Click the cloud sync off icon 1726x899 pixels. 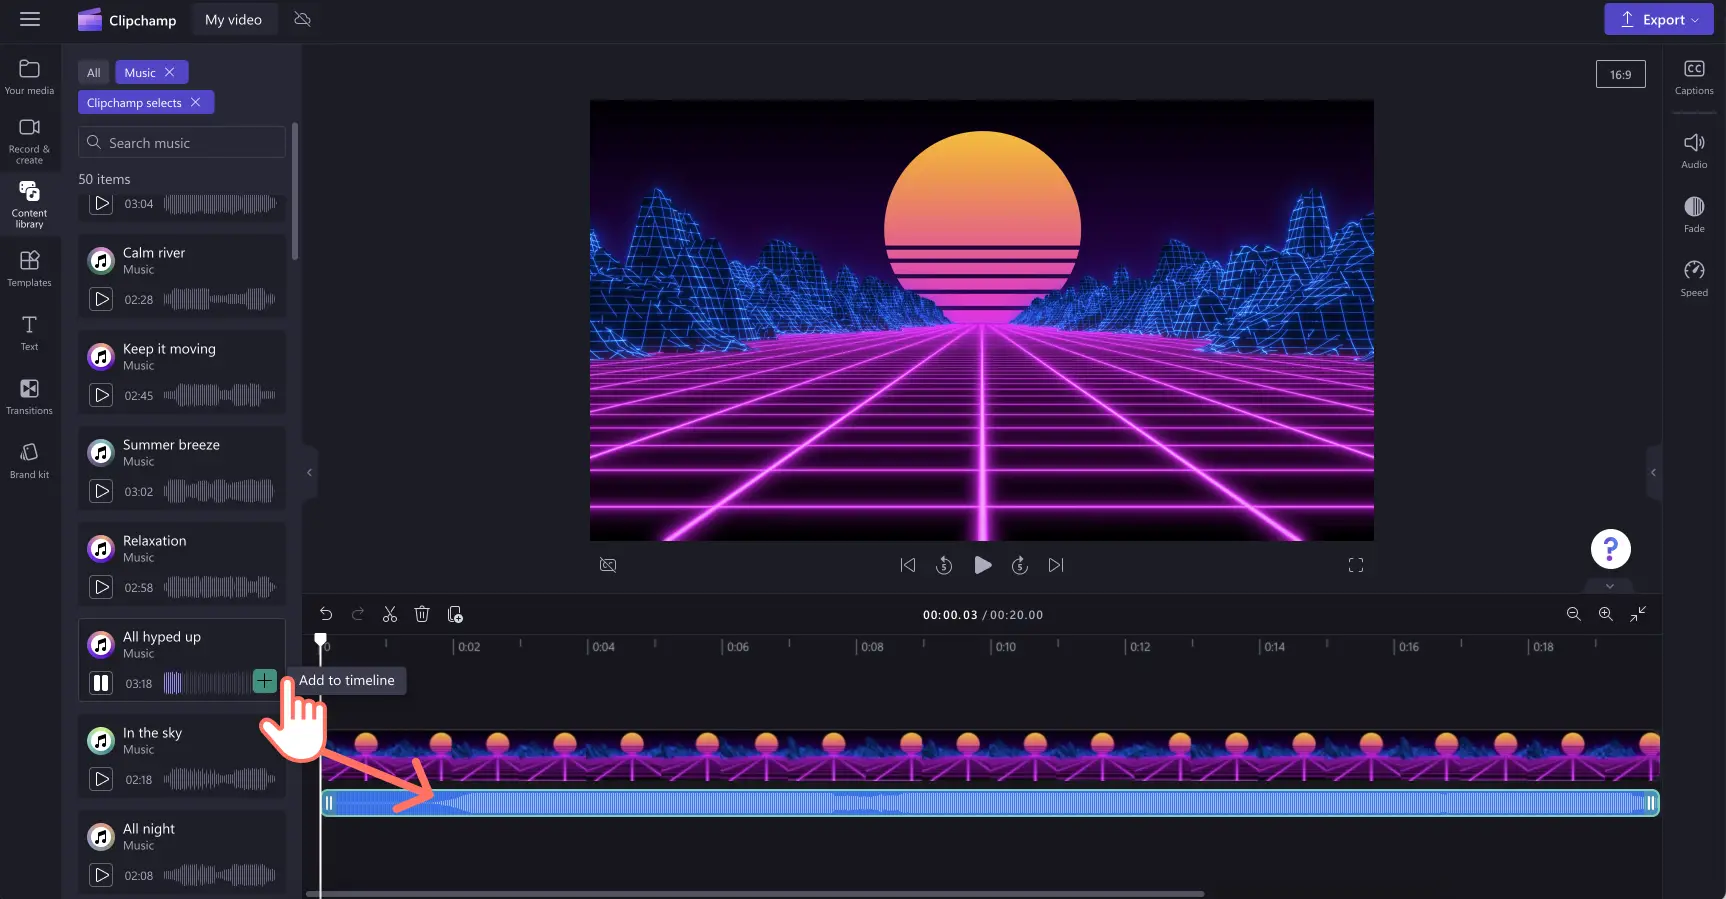tap(302, 19)
